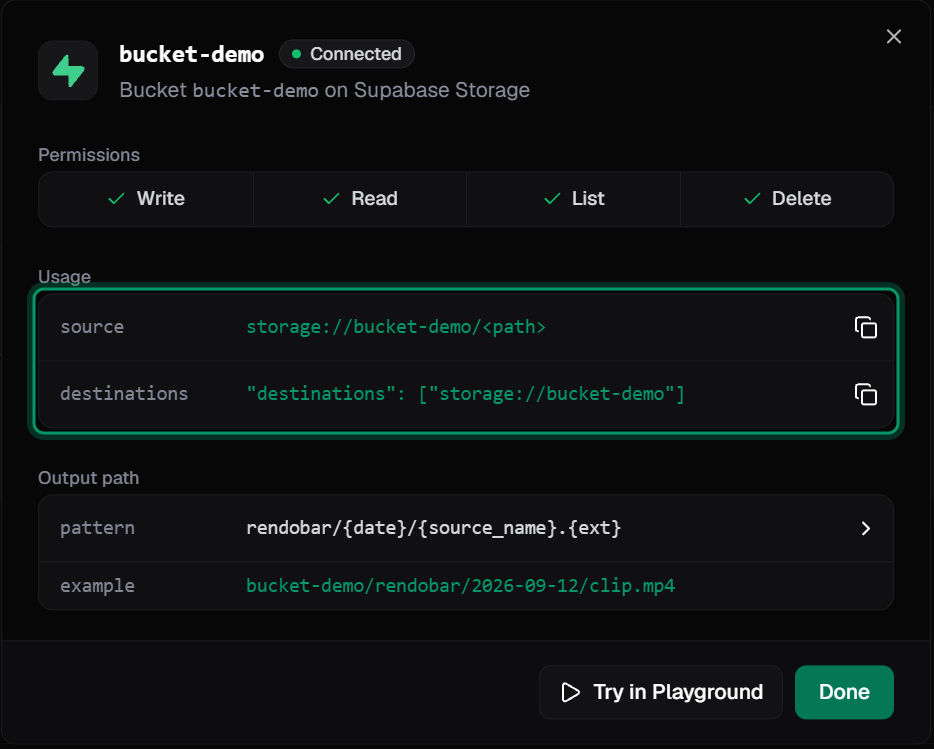
Task: Open Try in Playground
Action: (x=661, y=692)
